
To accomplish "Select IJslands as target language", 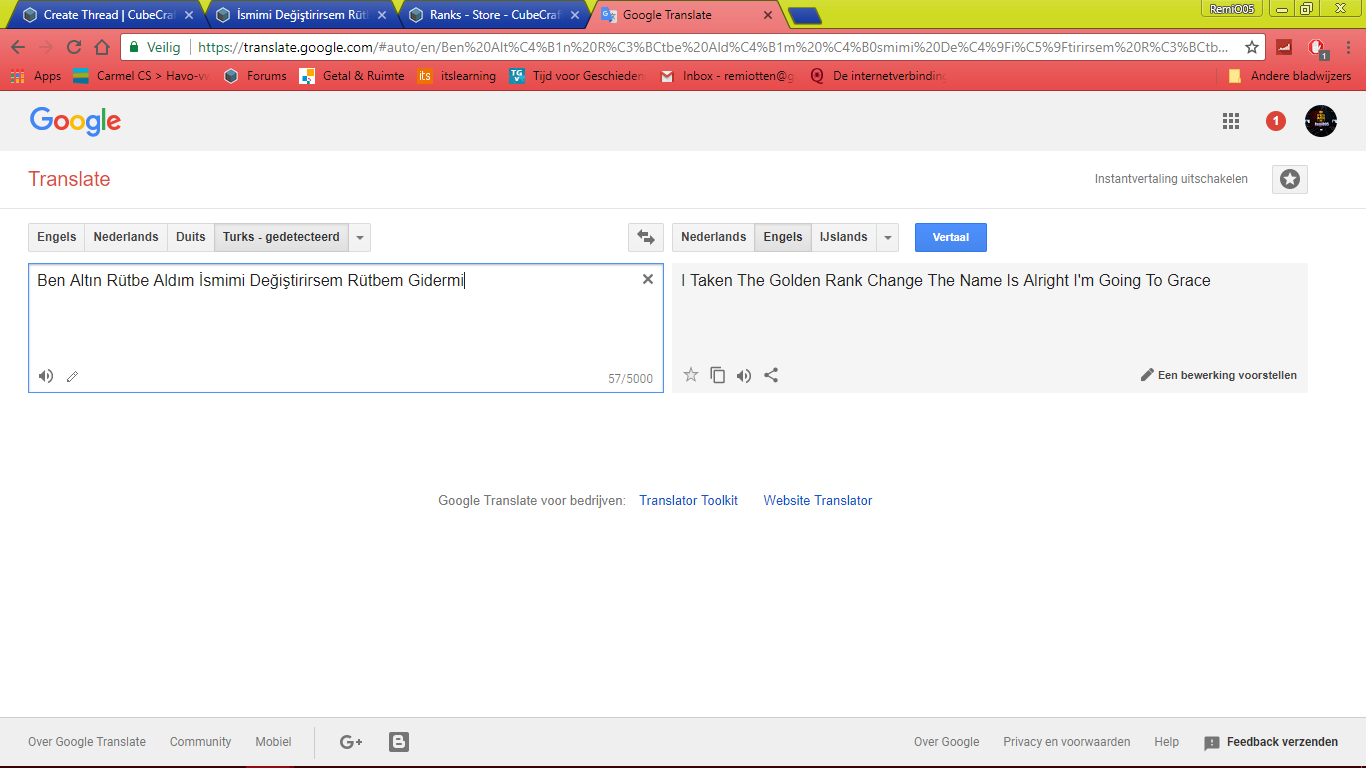I will [x=843, y=237].
